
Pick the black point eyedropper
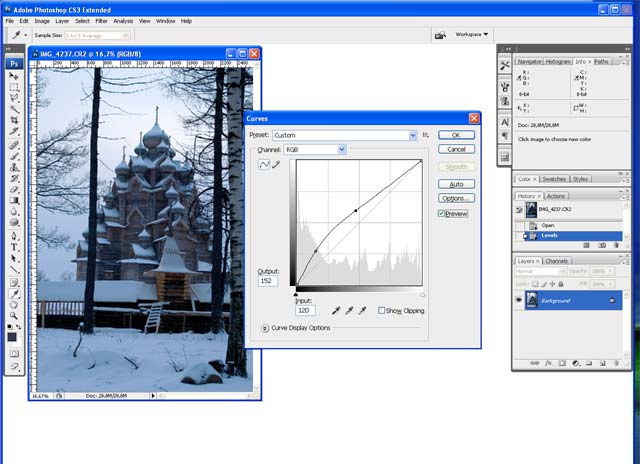click(x=337, y=311)
